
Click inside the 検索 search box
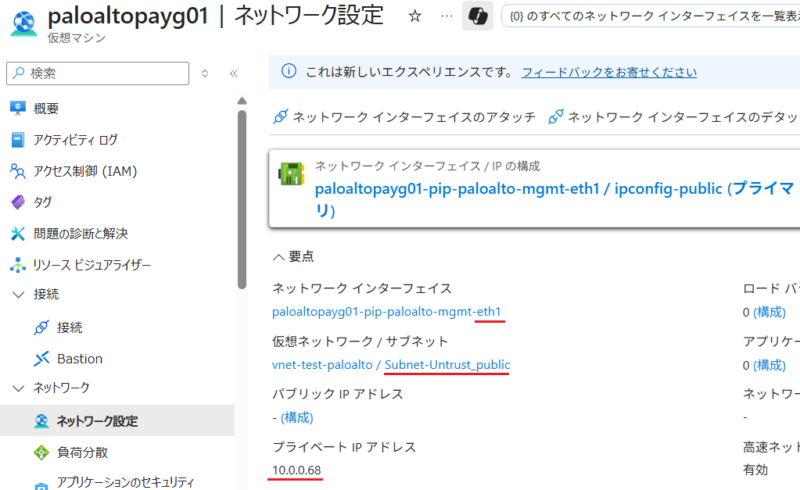pyautogui.click(x=97, y=73)
